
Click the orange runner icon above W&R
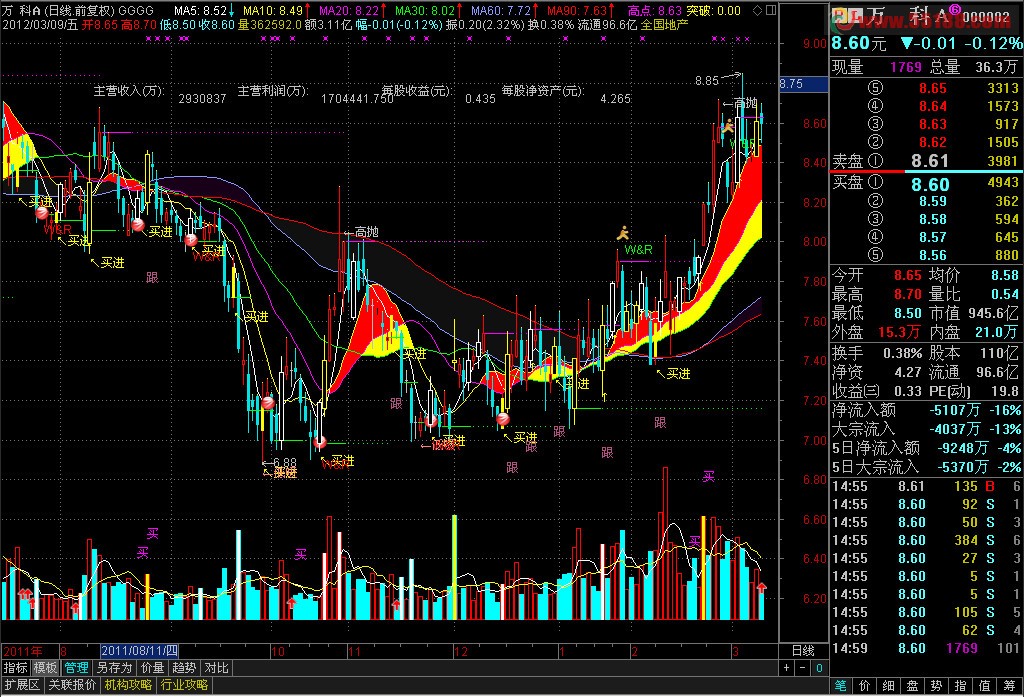point(624,233)
